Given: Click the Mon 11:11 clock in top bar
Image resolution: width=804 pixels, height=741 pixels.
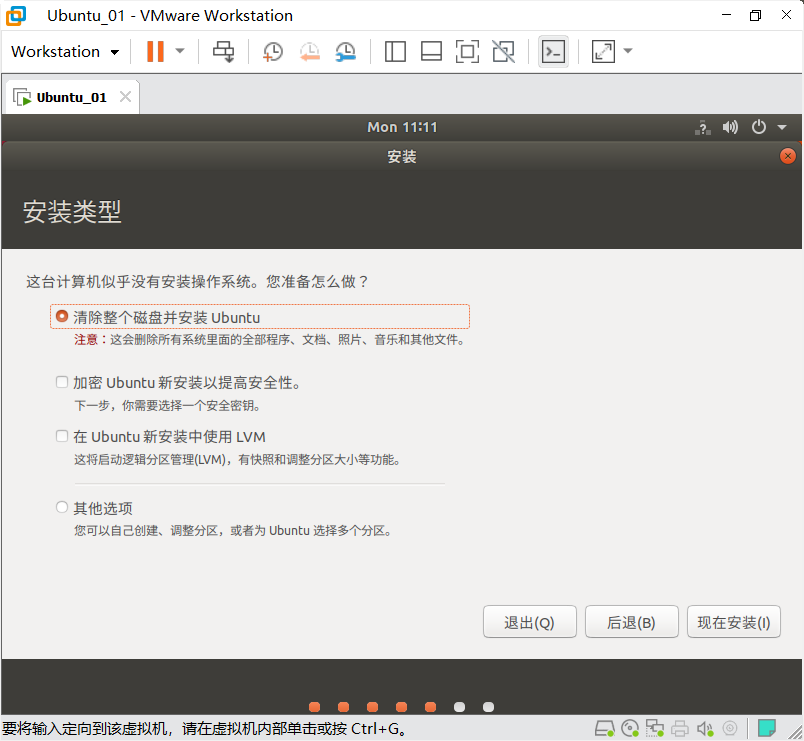Looking at the screenshot, I should (x=403, y=127).
